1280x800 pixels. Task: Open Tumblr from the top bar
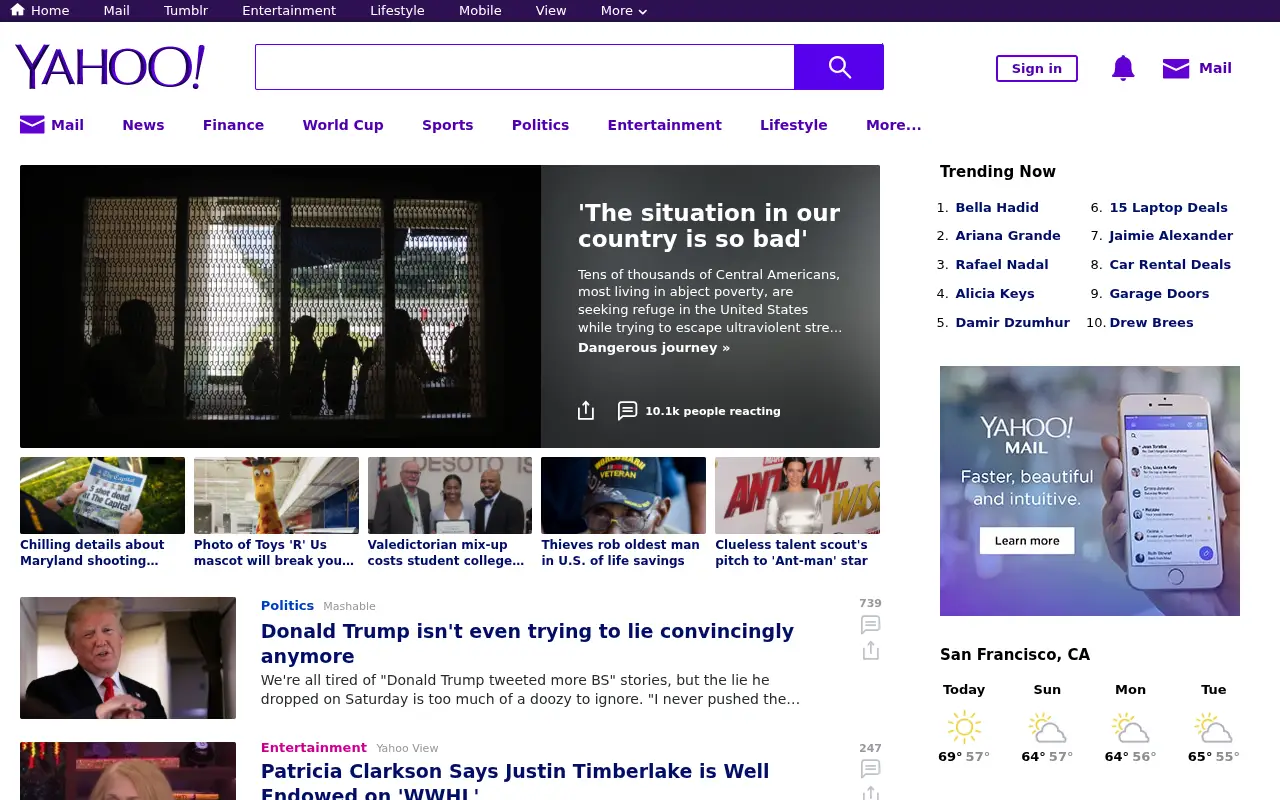coord(186,11)
